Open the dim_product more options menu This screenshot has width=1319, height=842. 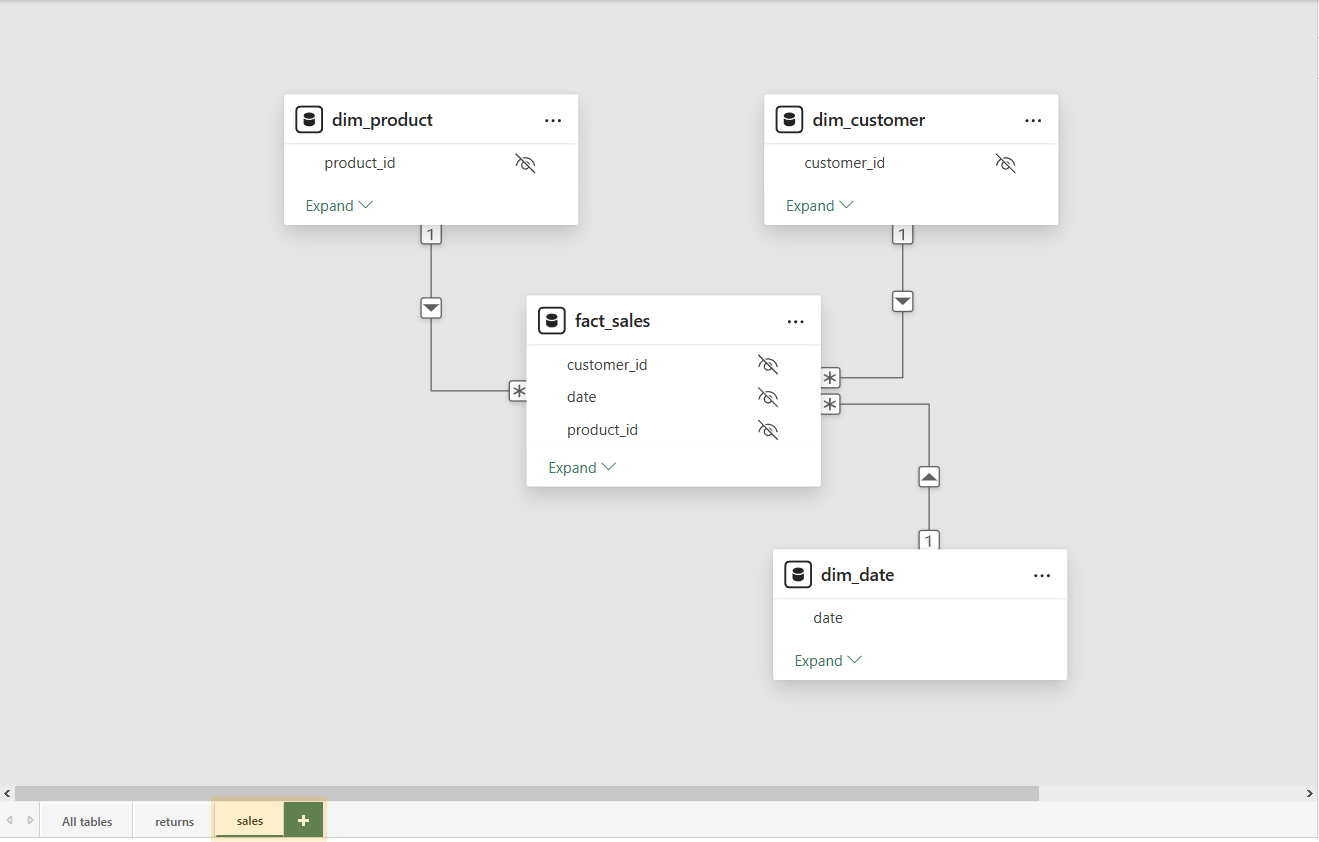[553, 119]
